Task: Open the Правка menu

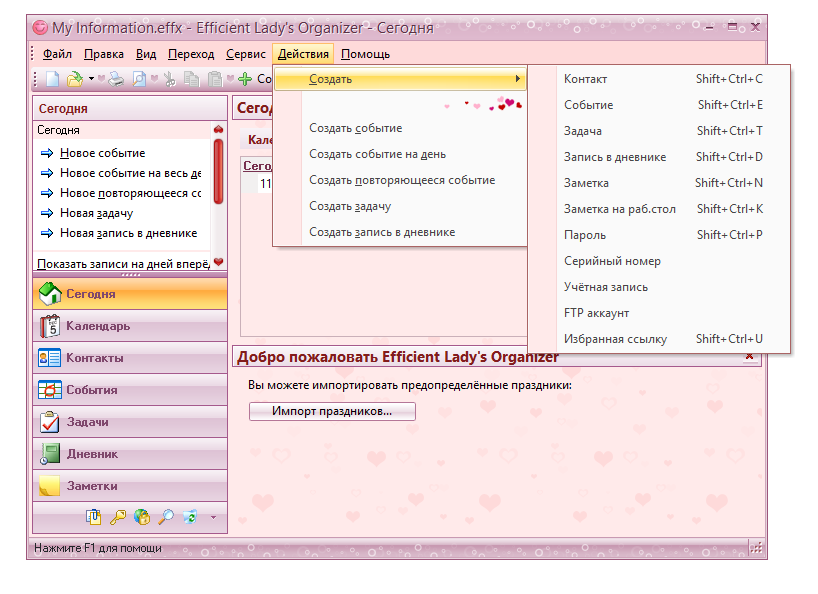Action: tap(104, 54)
